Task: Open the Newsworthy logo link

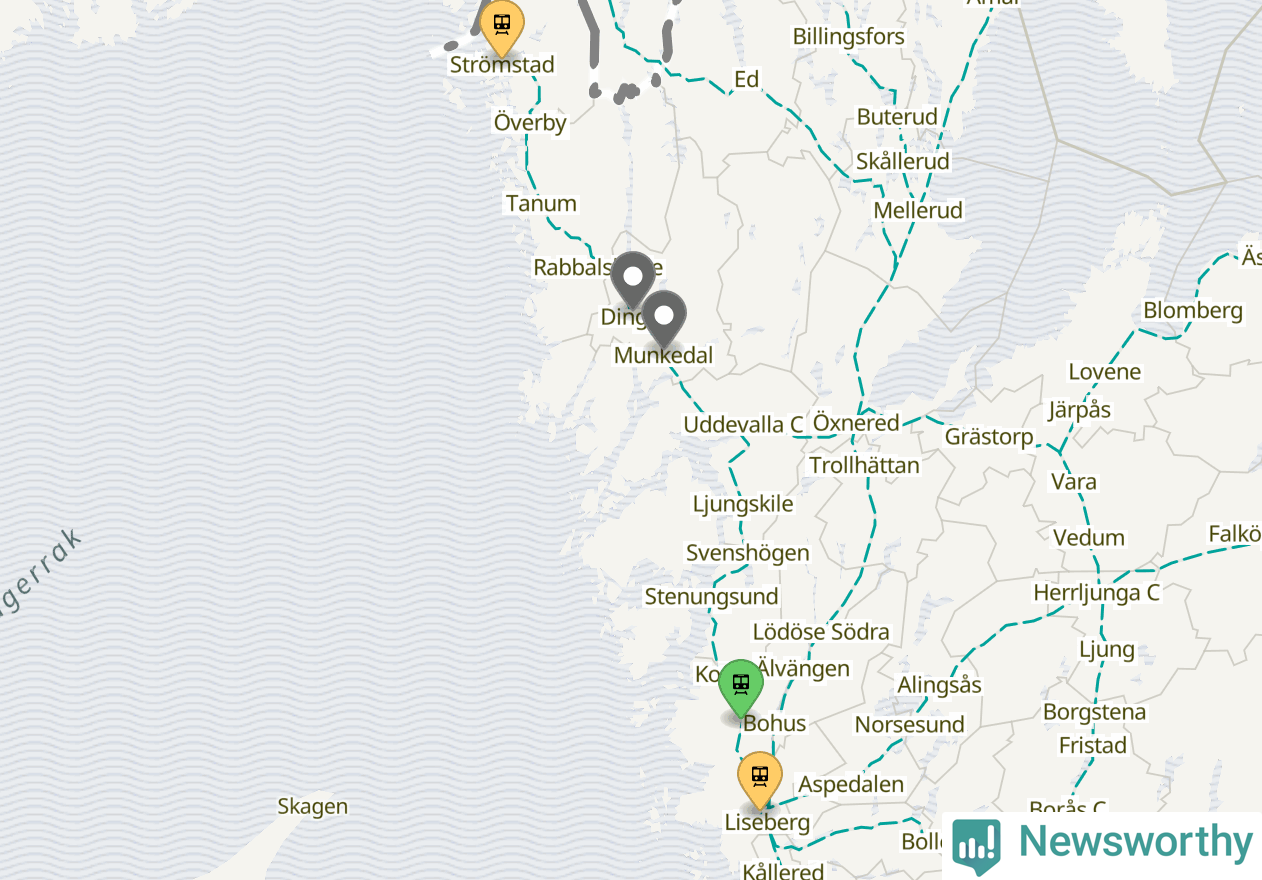Action: click(1102, 845)
